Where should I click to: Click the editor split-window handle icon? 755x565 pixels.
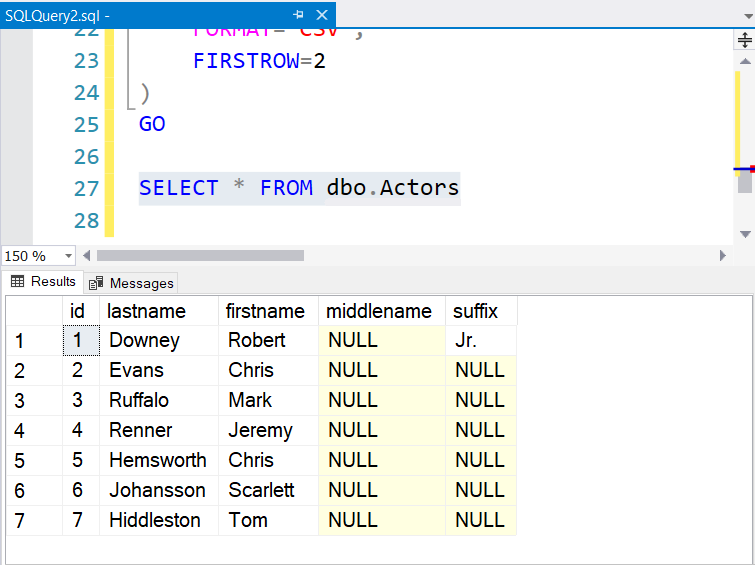[744, 40]
